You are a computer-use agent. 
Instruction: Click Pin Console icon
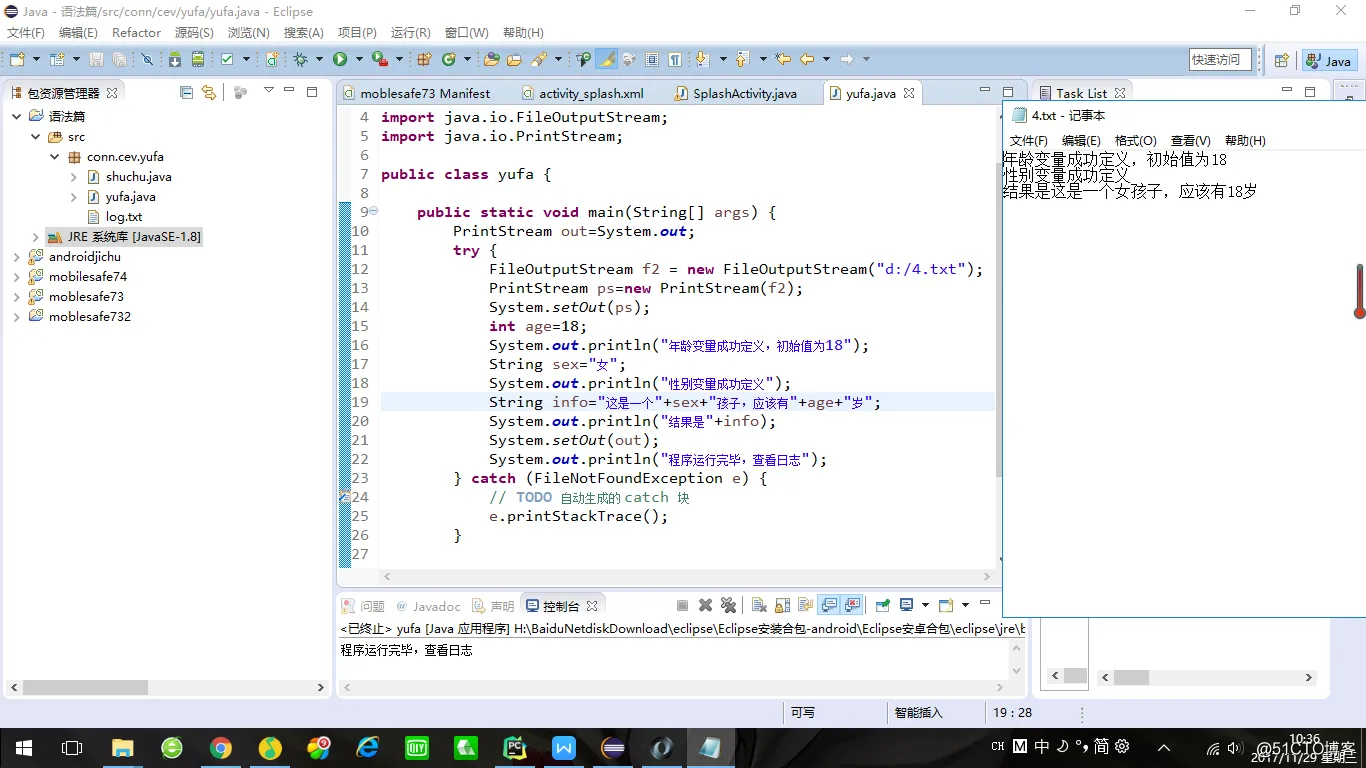click(x=882, y=605)
